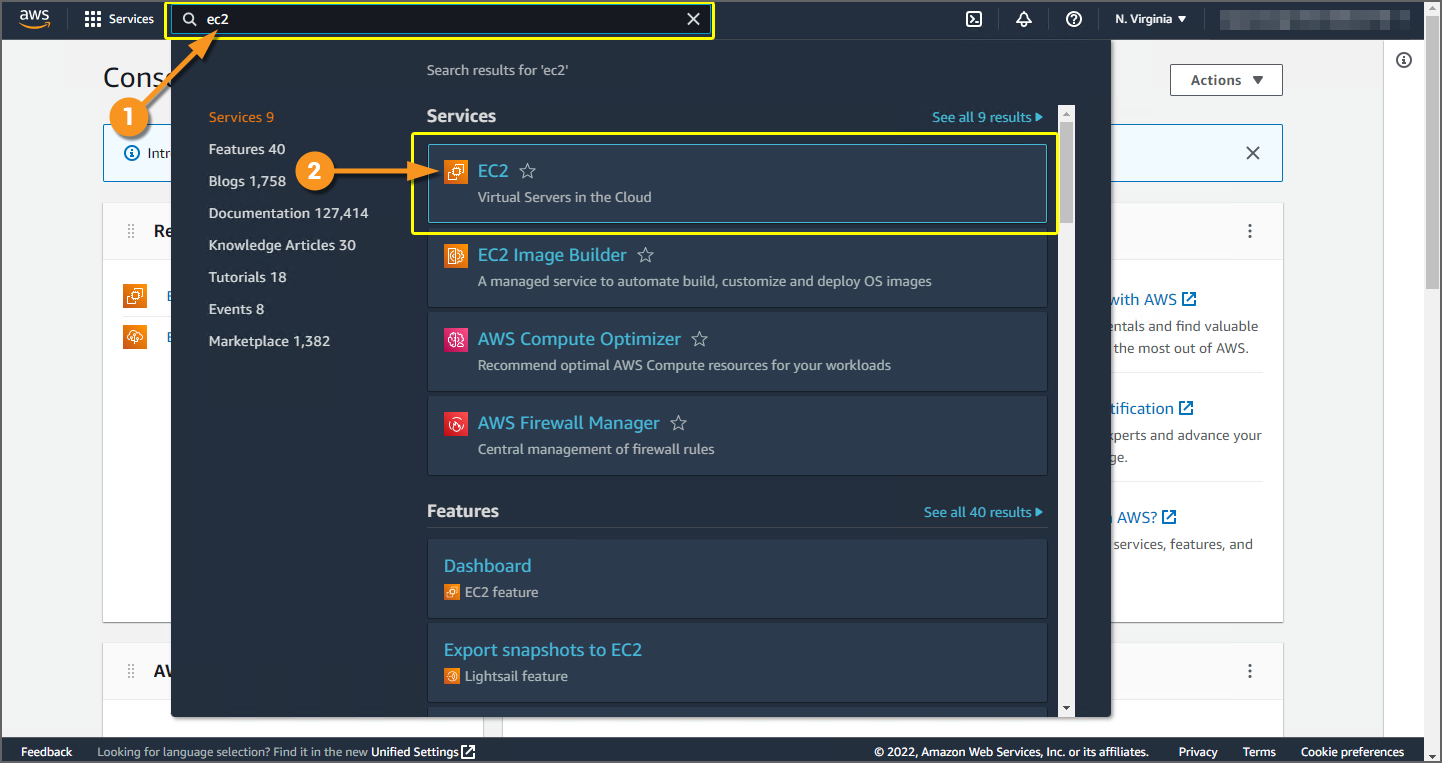Click the ec2 search input field
Viewport: 1442px width, 763px height.
pyautogui.click(x=440, y=19)
